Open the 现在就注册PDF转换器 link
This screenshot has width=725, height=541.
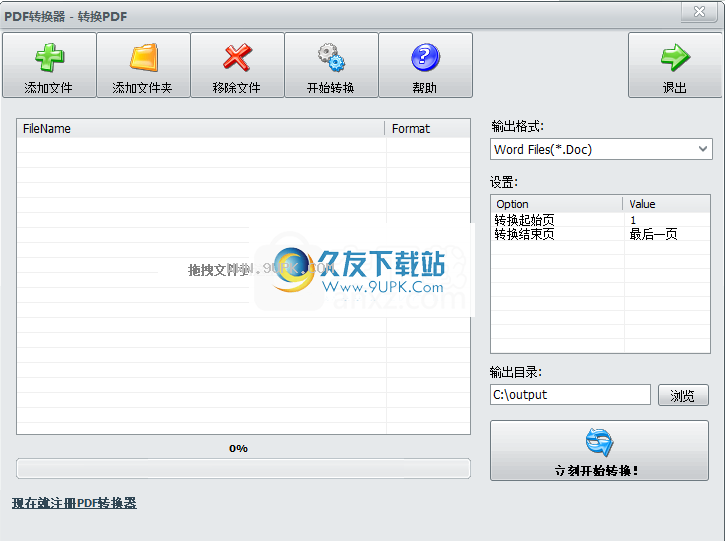coord(74,503)
